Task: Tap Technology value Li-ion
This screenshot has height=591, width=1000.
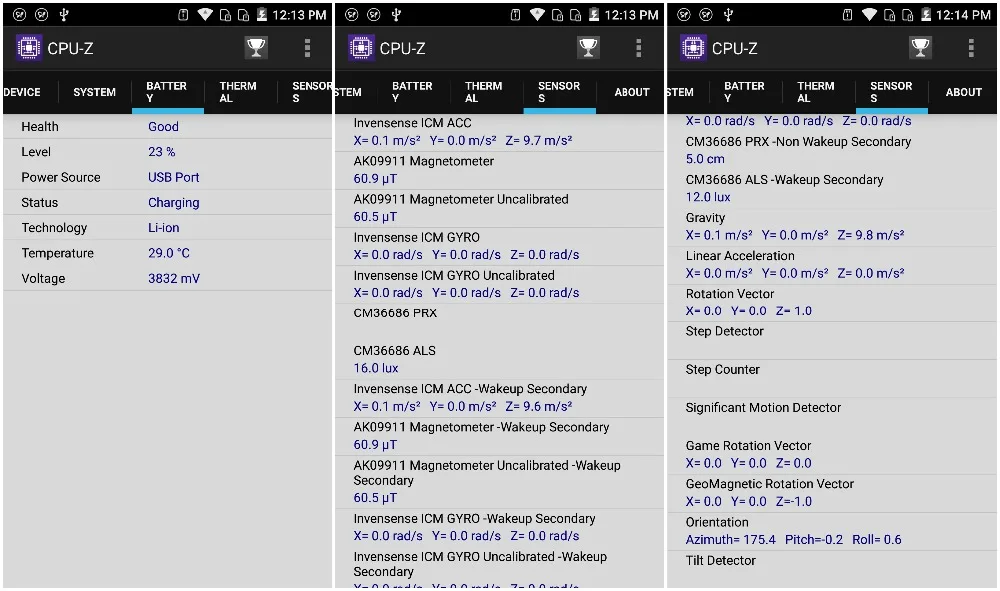Action: [x=163, y=228]
